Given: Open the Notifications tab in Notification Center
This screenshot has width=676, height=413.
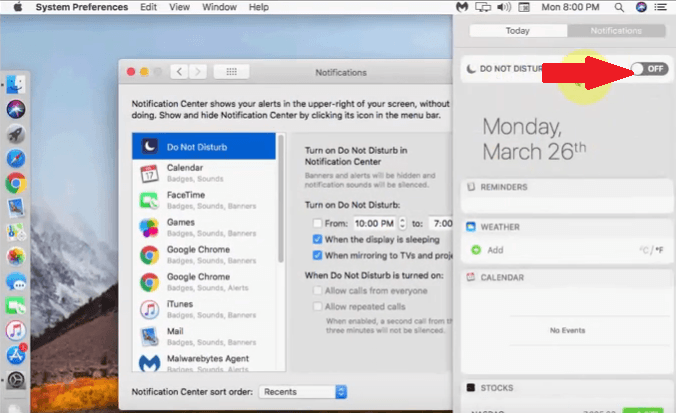Looking at the screenshot, I should [x=615, y=31].
